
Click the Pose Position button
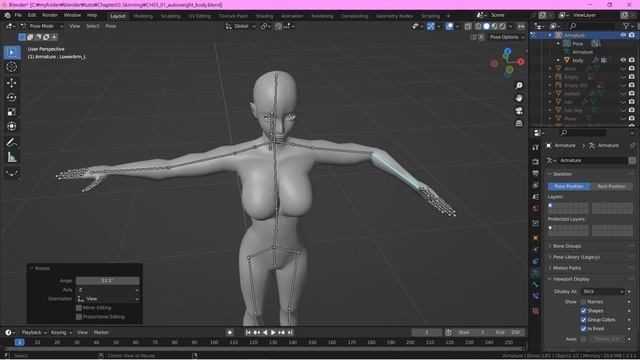tap(569, 186)
